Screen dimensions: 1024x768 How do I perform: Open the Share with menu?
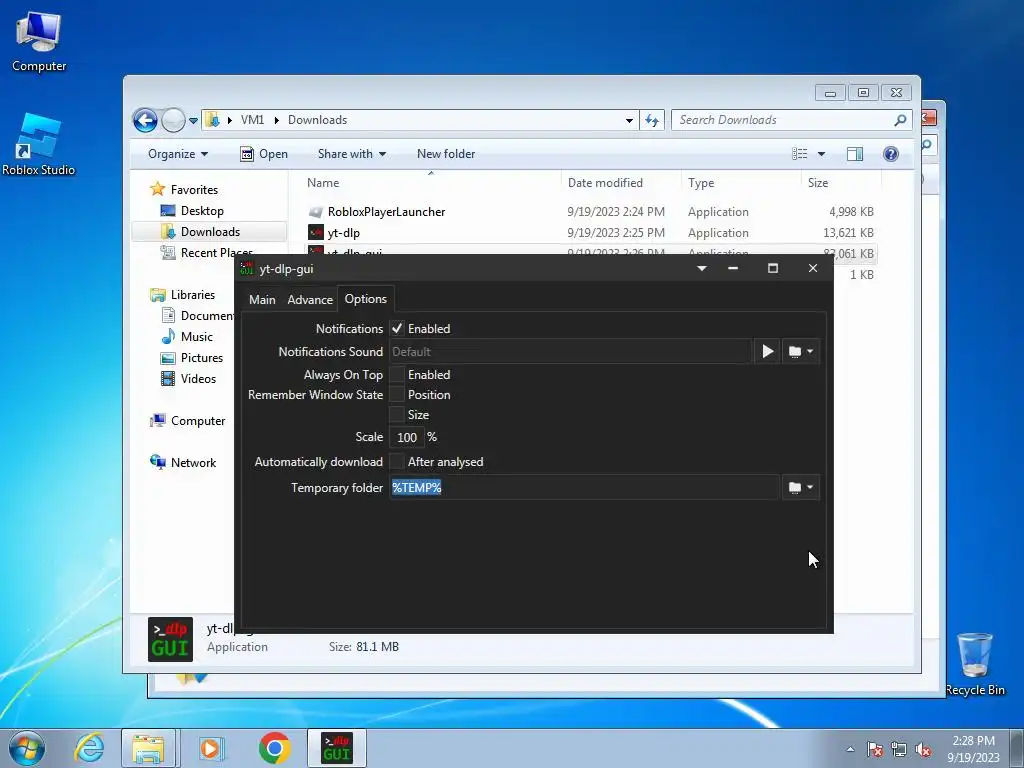tap(351, 154)
